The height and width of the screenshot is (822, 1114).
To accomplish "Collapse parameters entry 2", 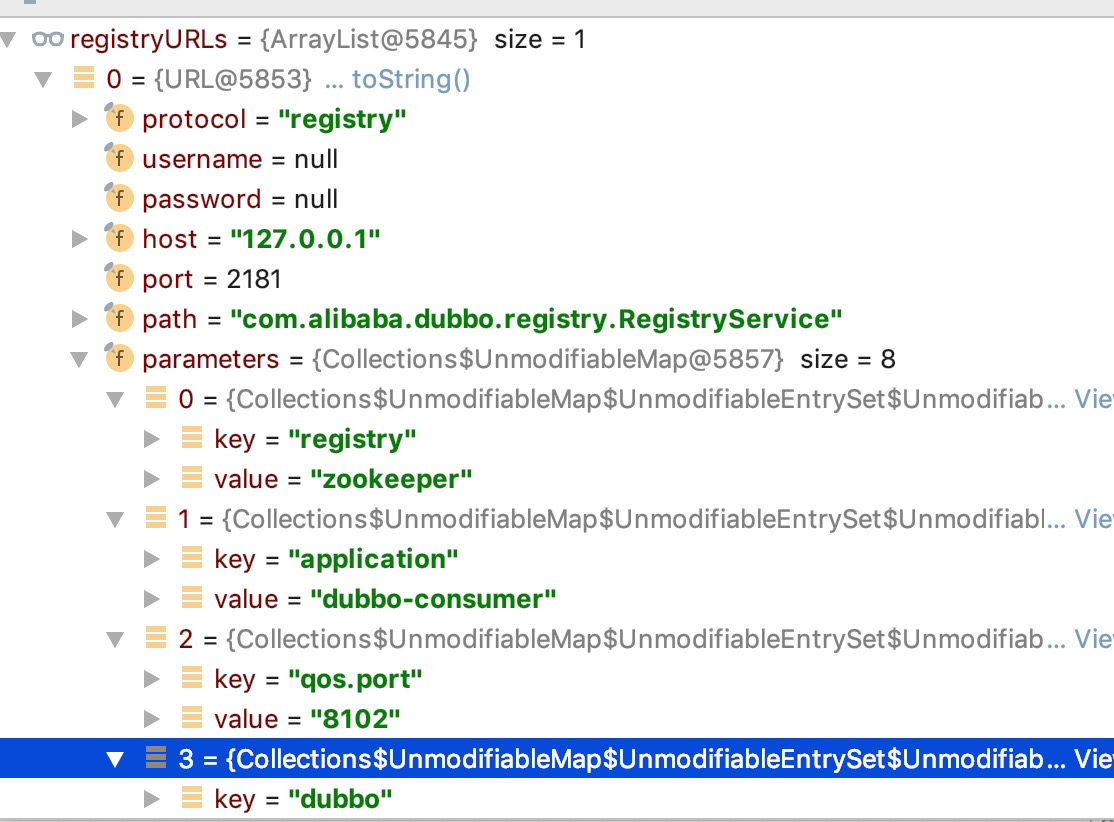I will tap(115, 639).
